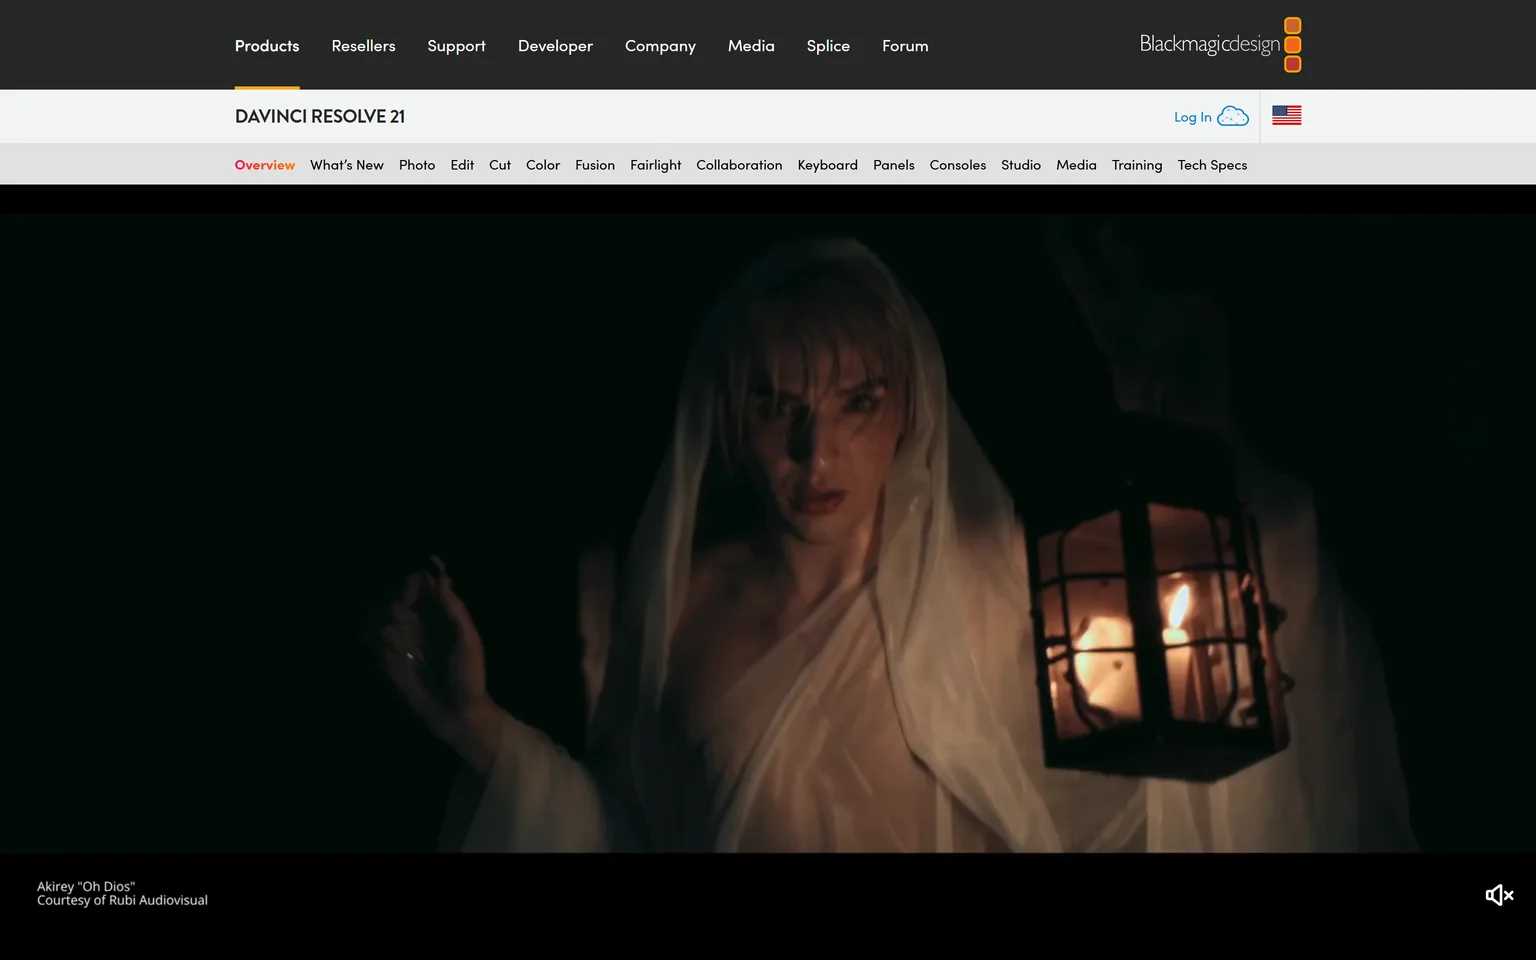
Task: Visit the Forum link
Action: 905,46
